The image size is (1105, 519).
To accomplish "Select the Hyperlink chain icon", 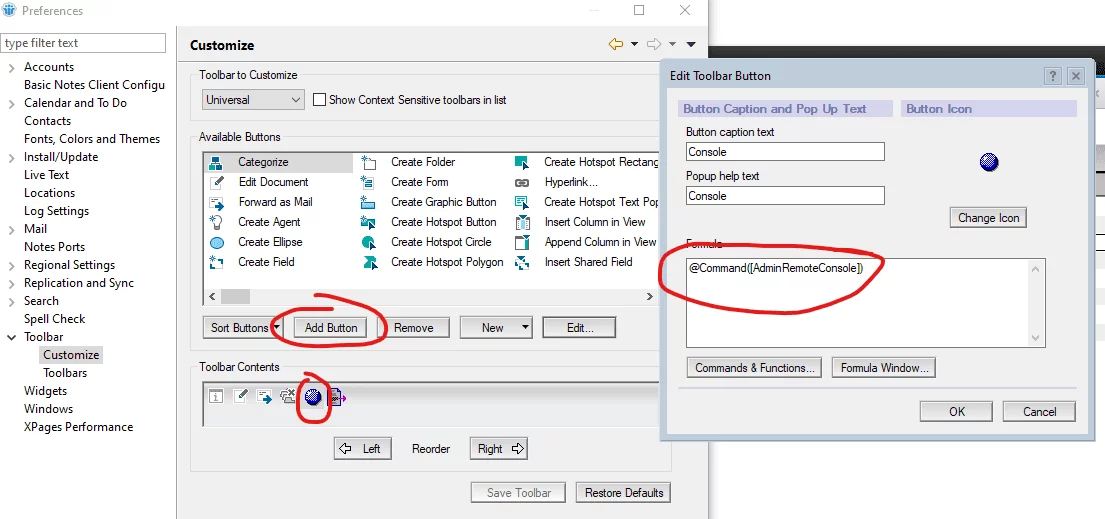I will click(x=522, y=182).
